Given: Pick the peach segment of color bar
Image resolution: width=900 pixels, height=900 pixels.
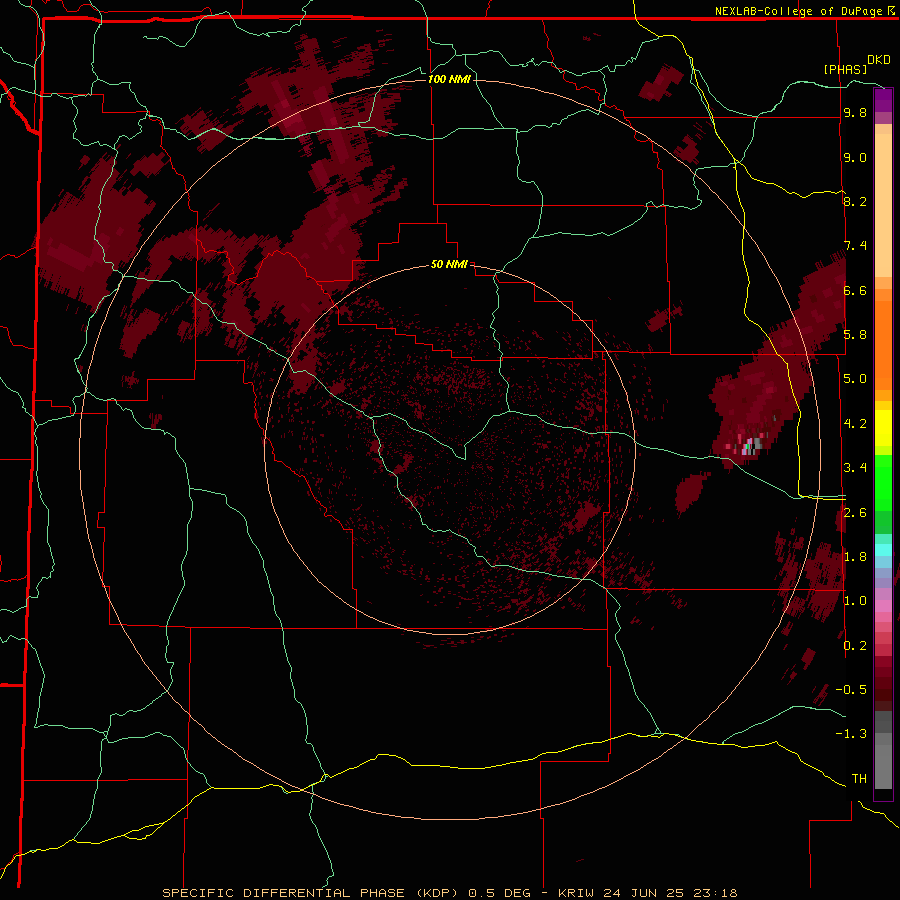Looking at the screenshot, I should pyautogui.click(x=883, y=205).
